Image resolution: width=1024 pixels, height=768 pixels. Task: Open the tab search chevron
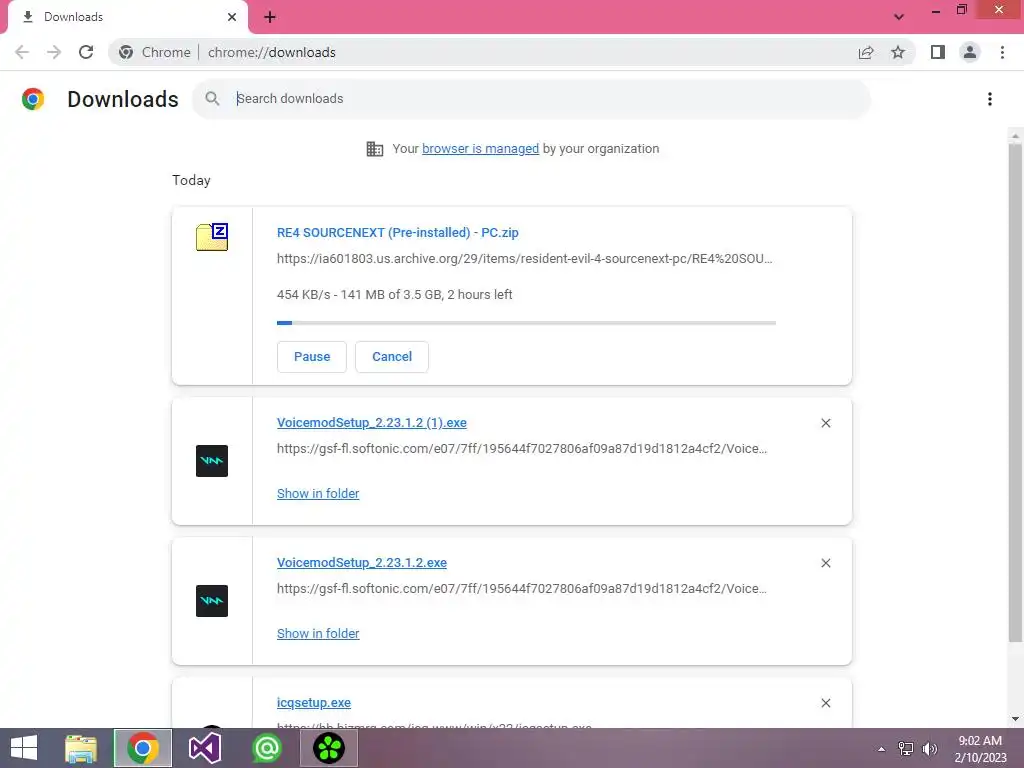pos(899,17)
